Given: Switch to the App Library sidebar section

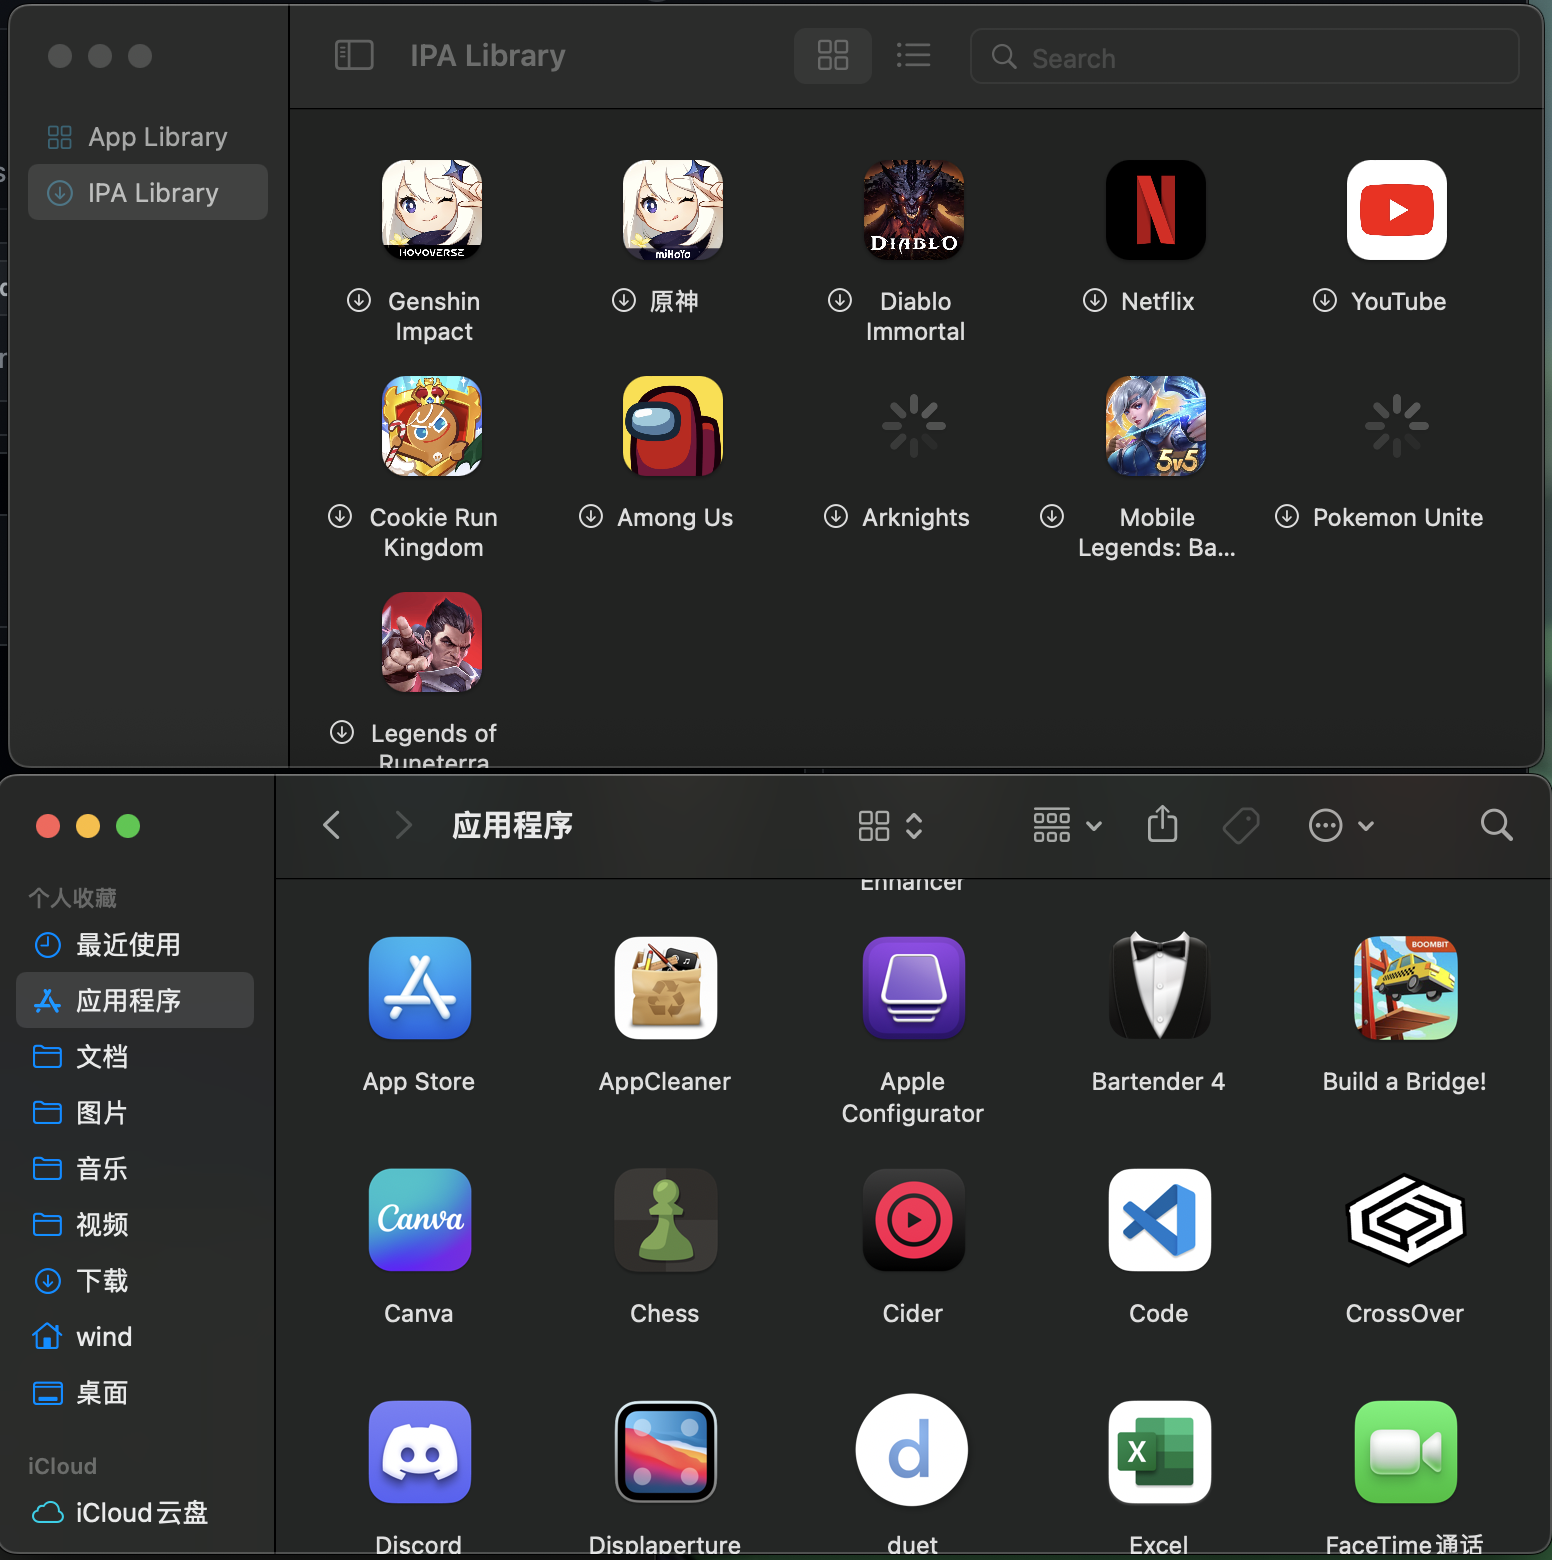Looking at the screenshot, I should [147, 136].
